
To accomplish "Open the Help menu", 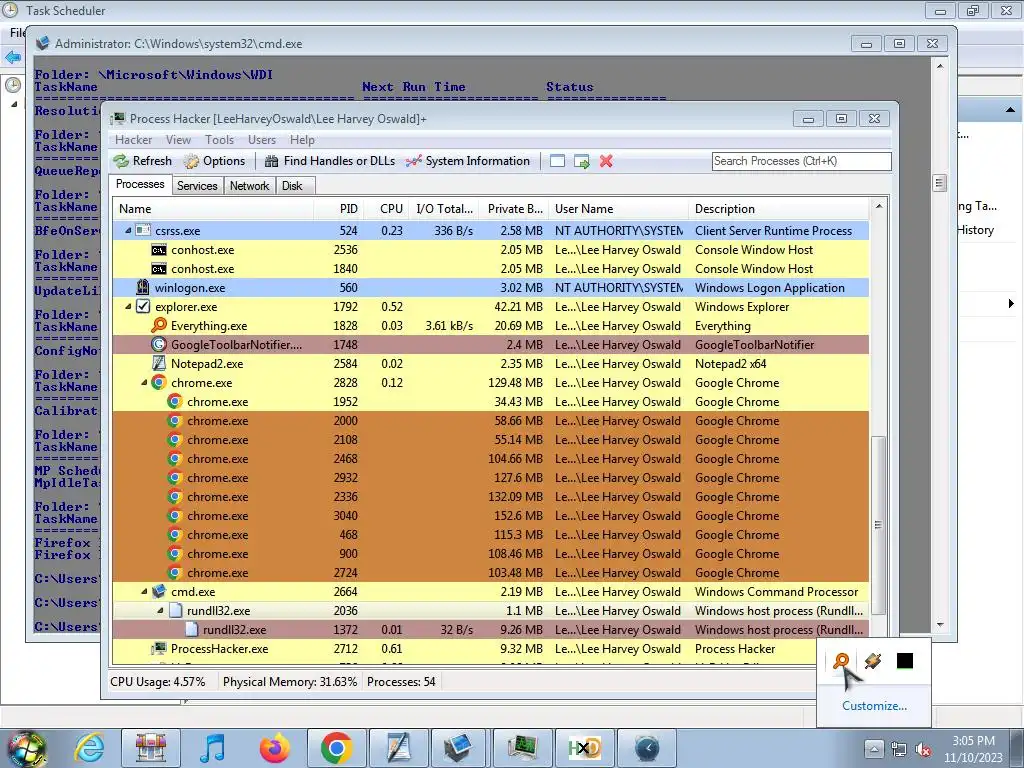I will coord(302,140).
